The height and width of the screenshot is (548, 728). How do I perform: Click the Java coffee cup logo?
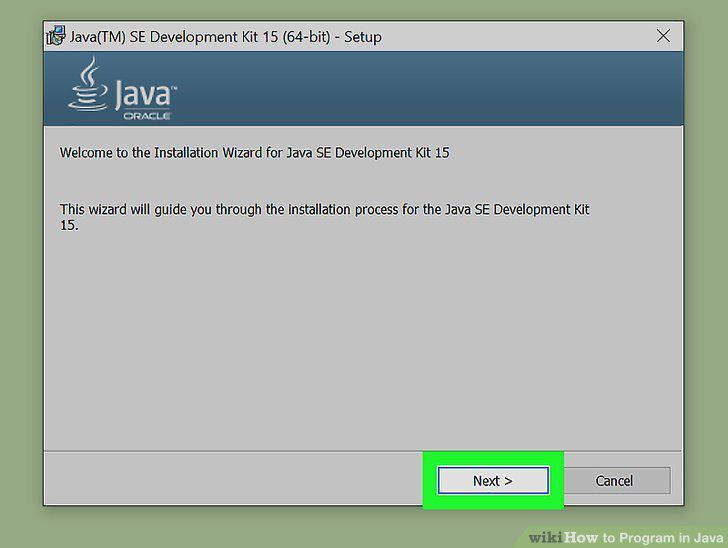[88, 85]
